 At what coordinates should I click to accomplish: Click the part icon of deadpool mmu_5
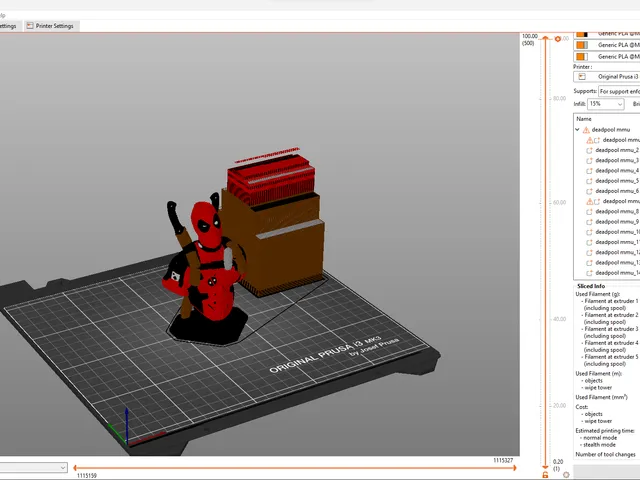point(589,181)
